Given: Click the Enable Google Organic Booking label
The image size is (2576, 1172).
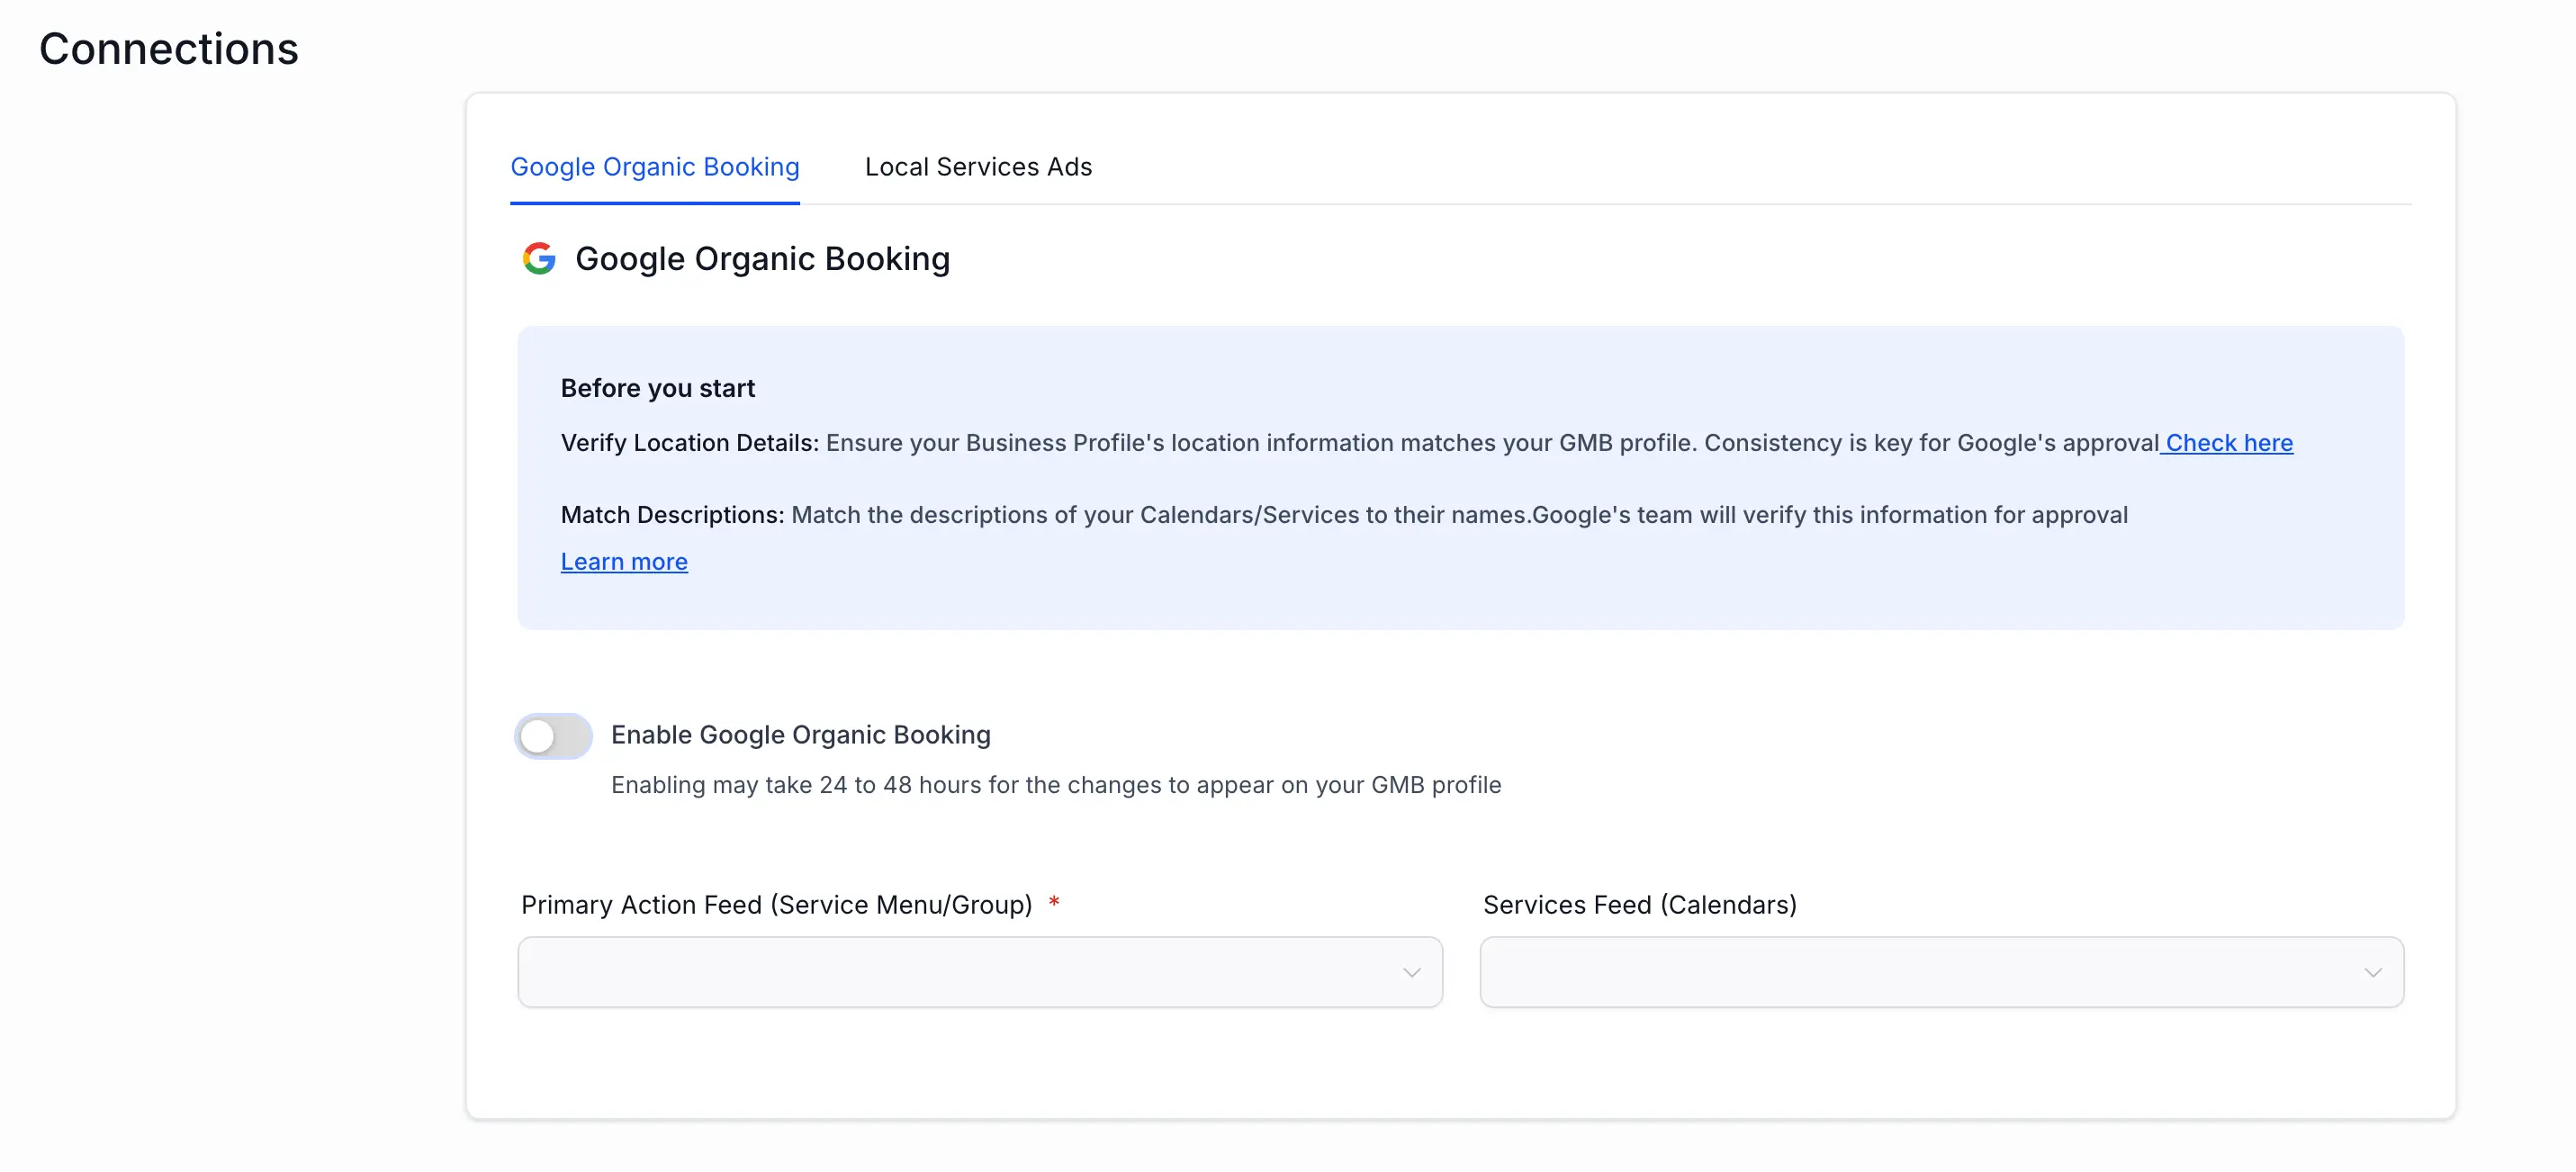Looking at the screenshot, I should coord(801,735).
